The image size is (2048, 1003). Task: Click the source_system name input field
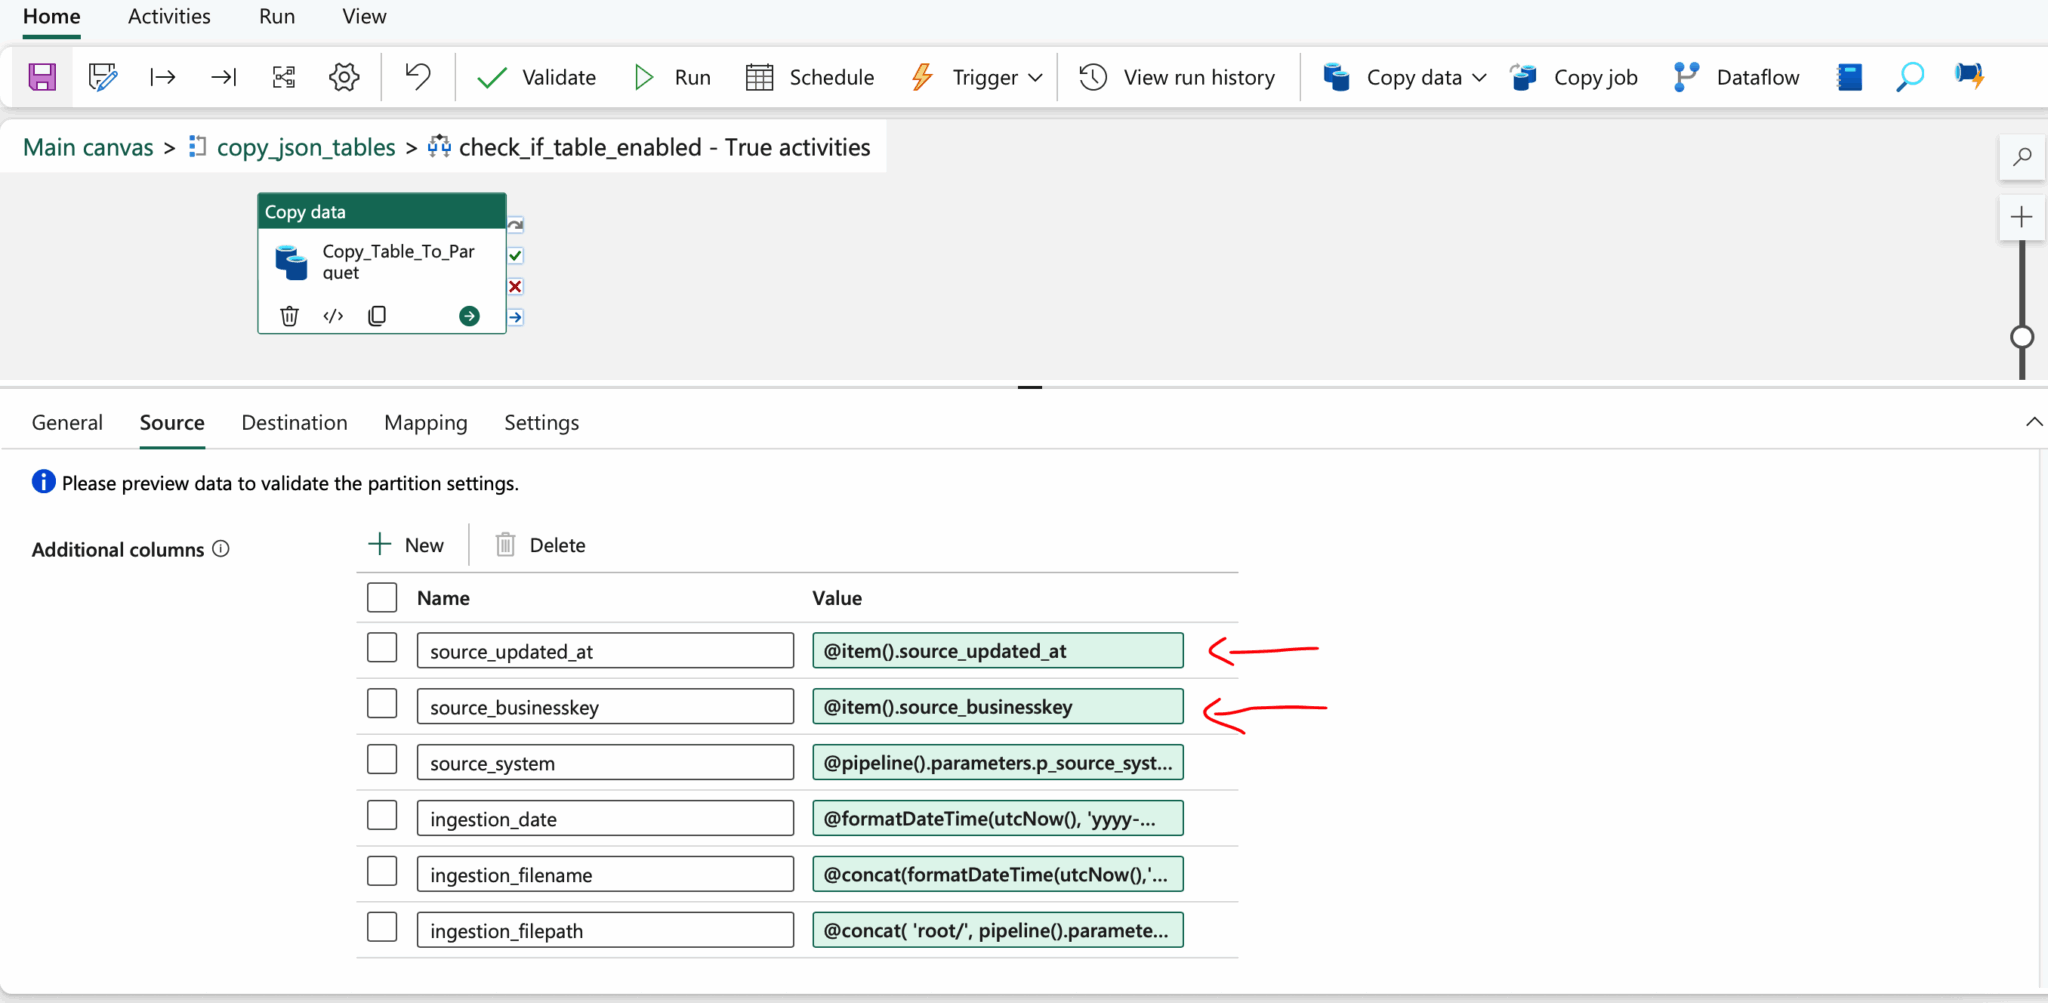click(x=605, y=763)
